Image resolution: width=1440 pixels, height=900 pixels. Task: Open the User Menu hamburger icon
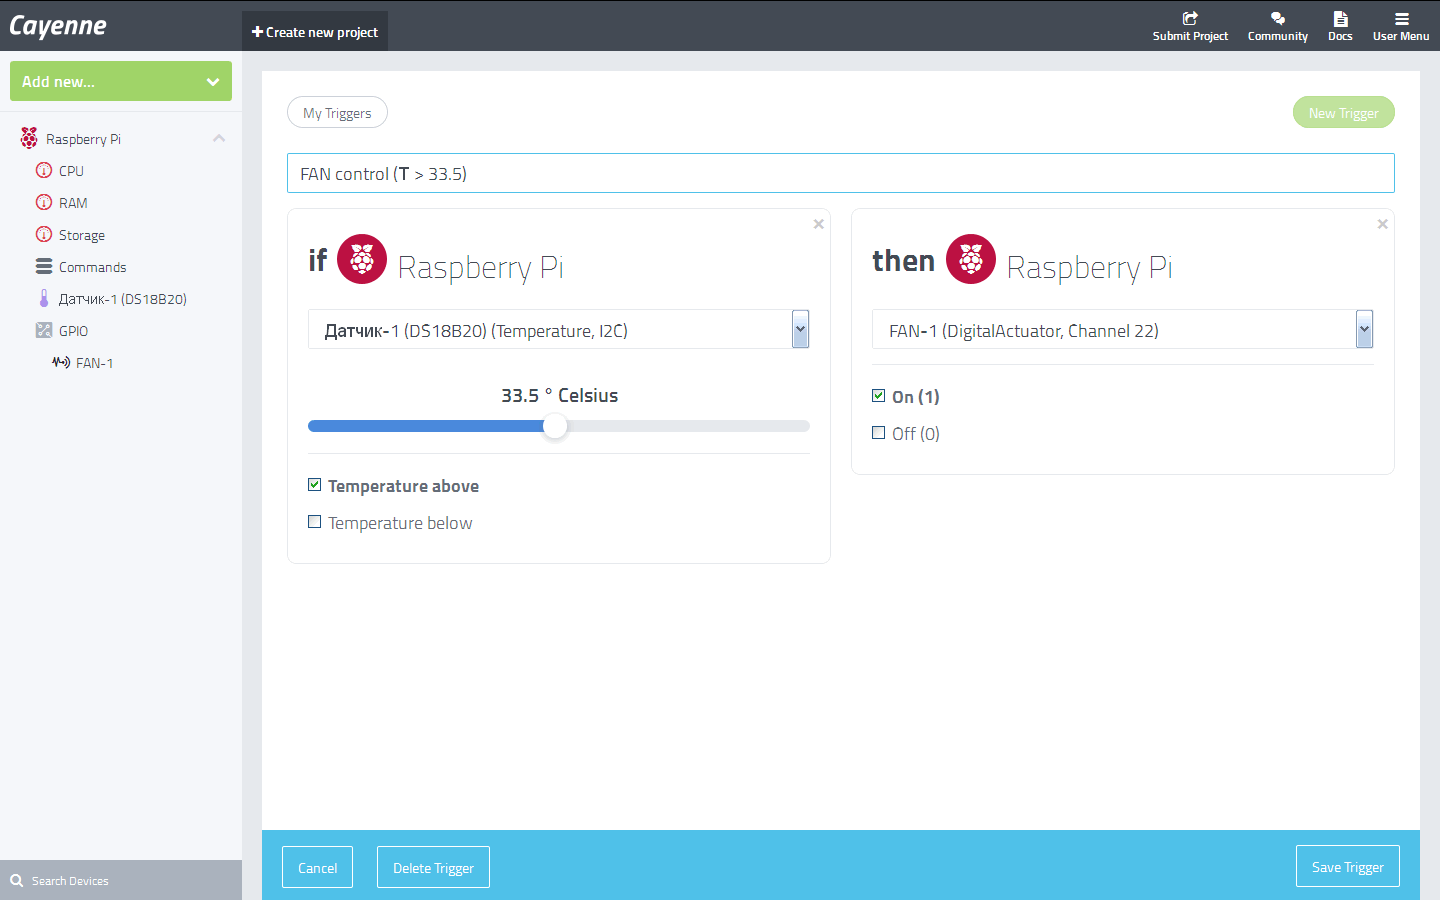click(x=1401, y=18)
